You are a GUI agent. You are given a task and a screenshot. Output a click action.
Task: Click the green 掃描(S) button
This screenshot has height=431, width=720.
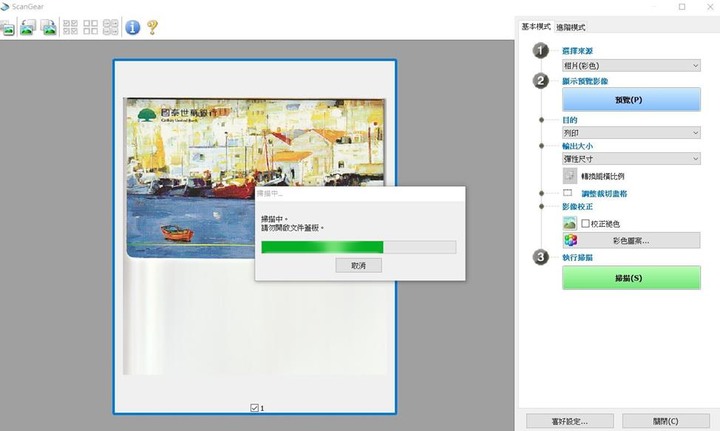pyautogui.click(x=631, y=278)
